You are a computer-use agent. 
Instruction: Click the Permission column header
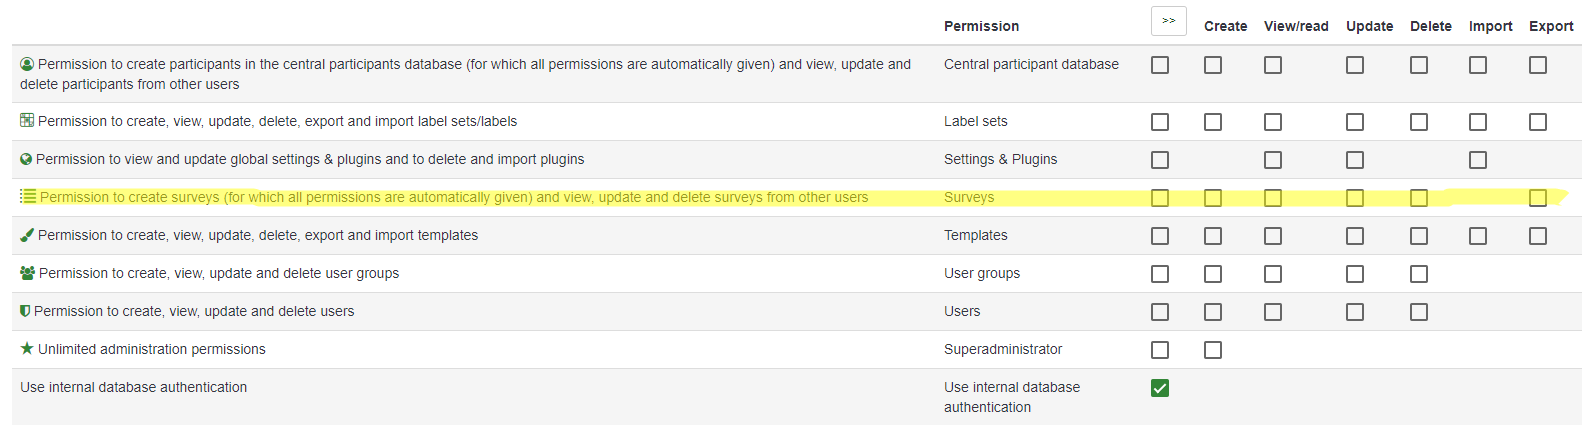coord(981,26)
